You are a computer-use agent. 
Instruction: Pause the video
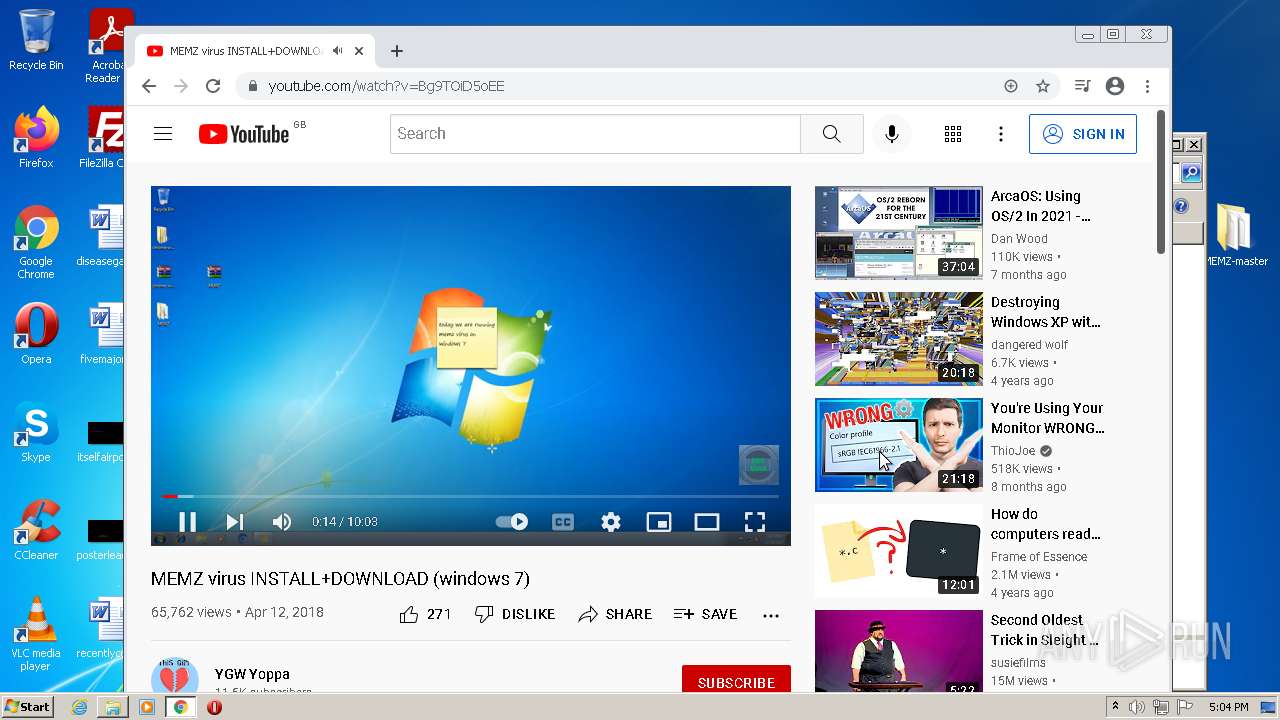187,521
